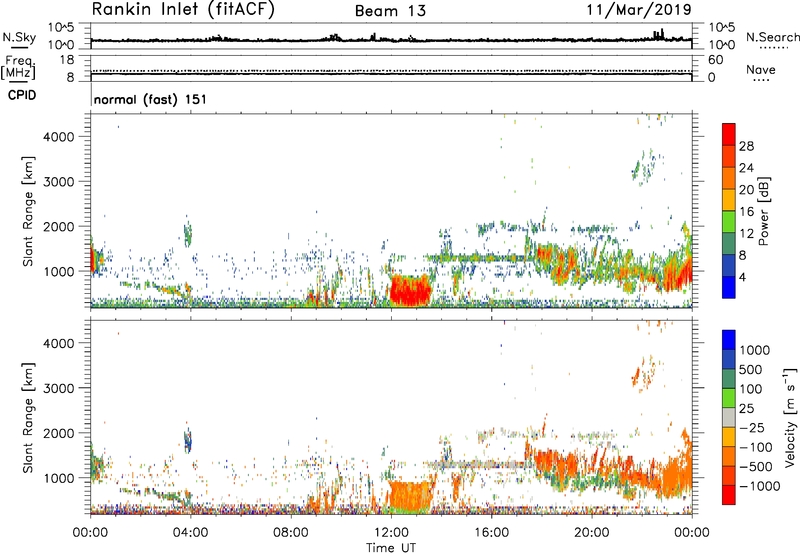Pick the light green Velocity color bar segment
Screen dimensions: 800x554
pyautogui.click(x=729, y=398)
